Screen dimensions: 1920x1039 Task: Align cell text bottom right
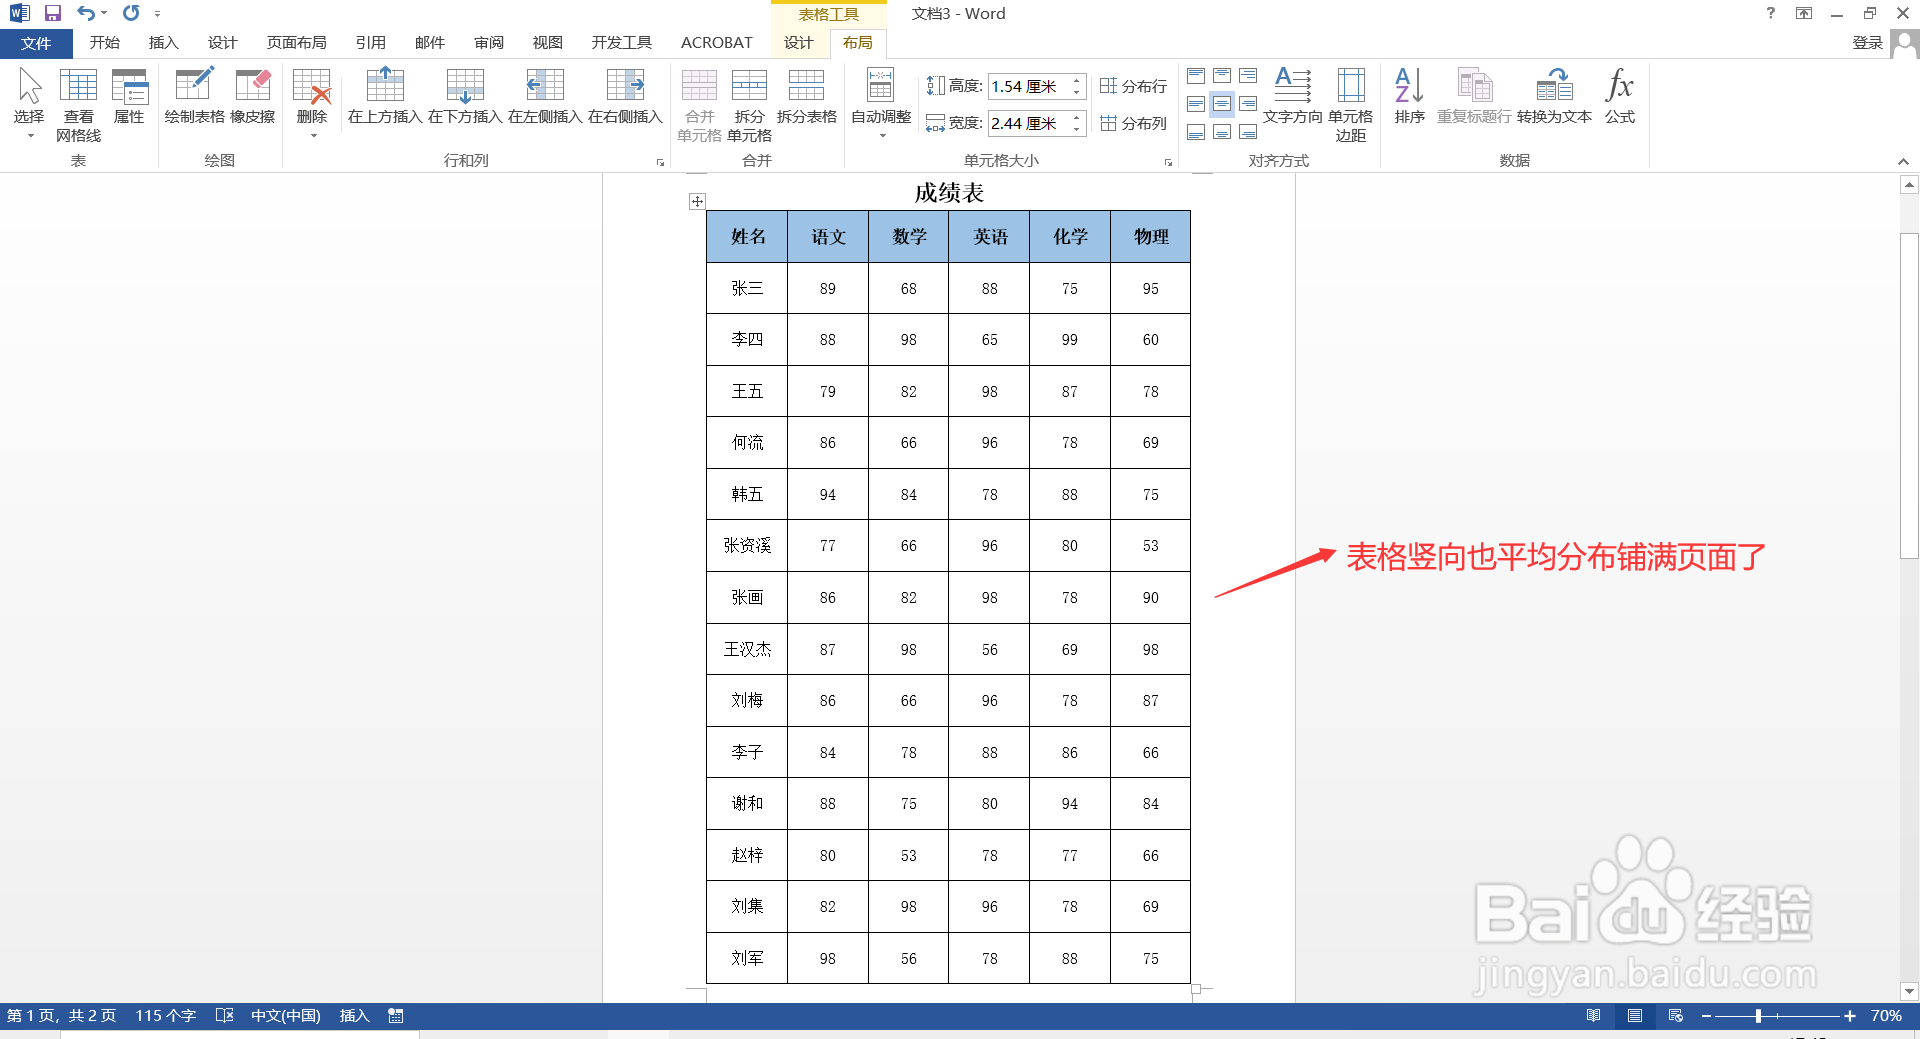[x=1248, y=132]
